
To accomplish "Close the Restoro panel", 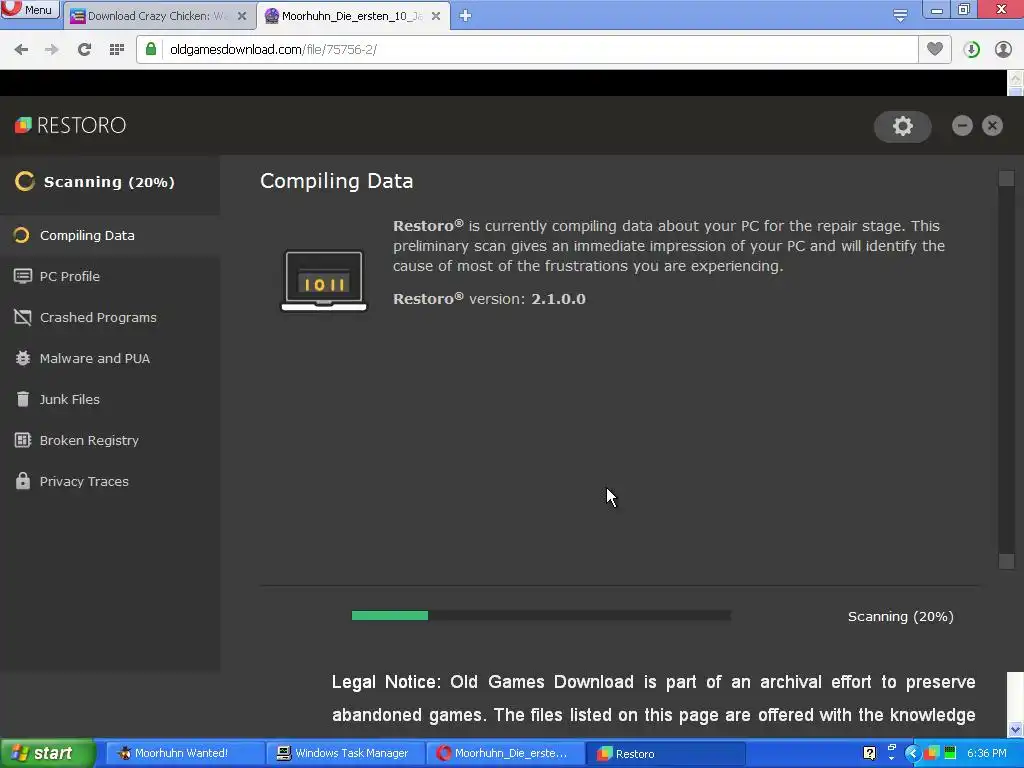I will 992,125.
